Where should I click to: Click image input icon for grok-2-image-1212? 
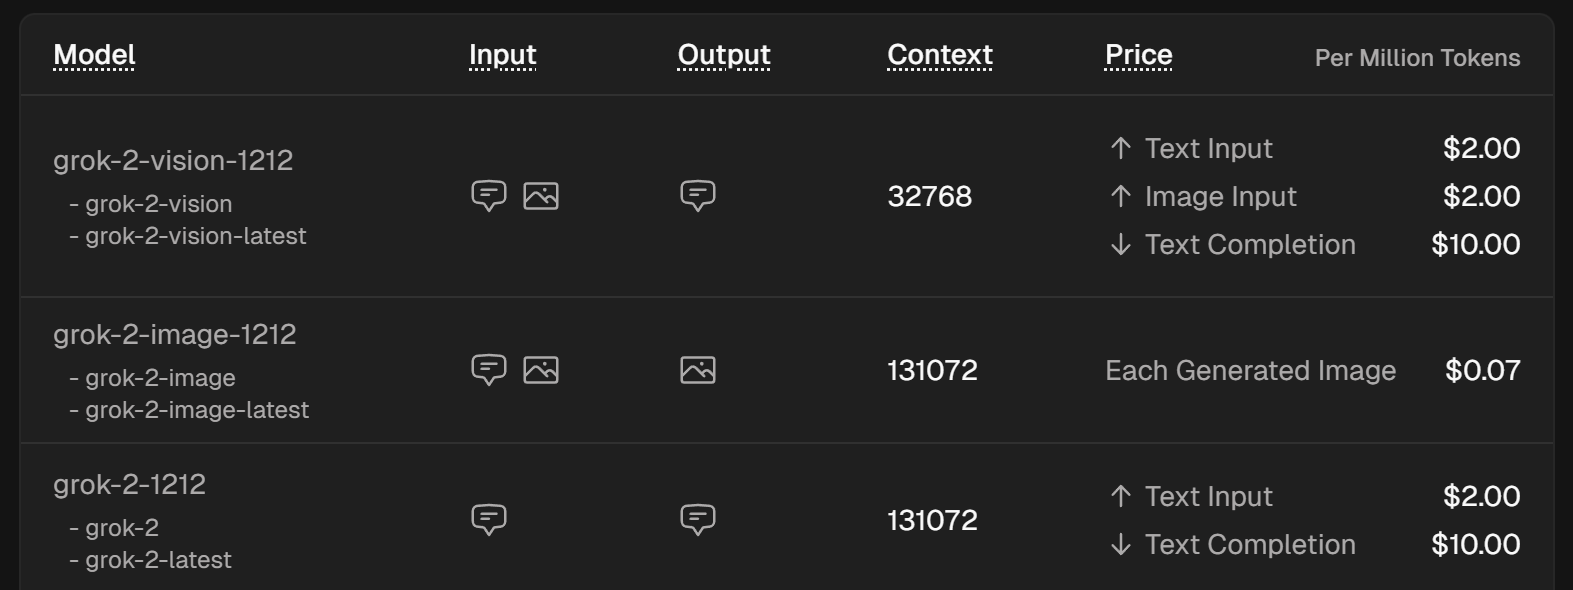coord(541,370)
